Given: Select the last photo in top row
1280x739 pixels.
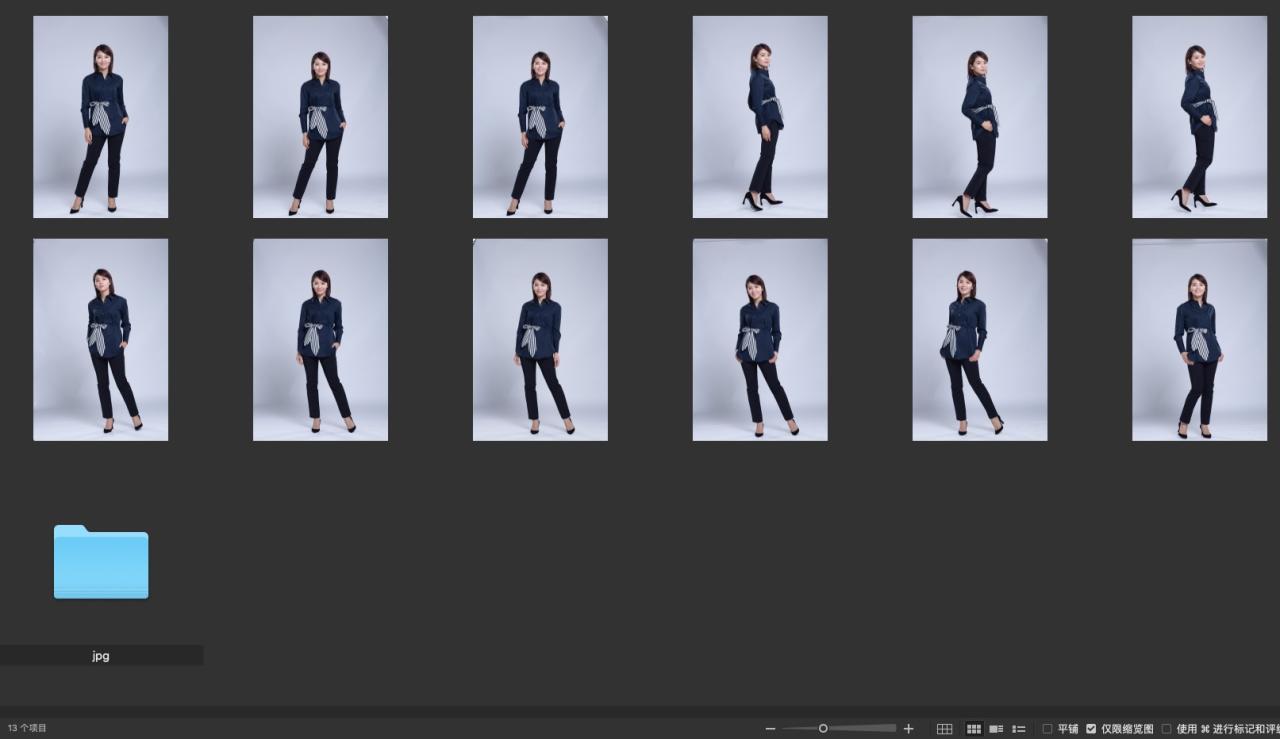Looking at the screenshot, I should coord(1199,117).
